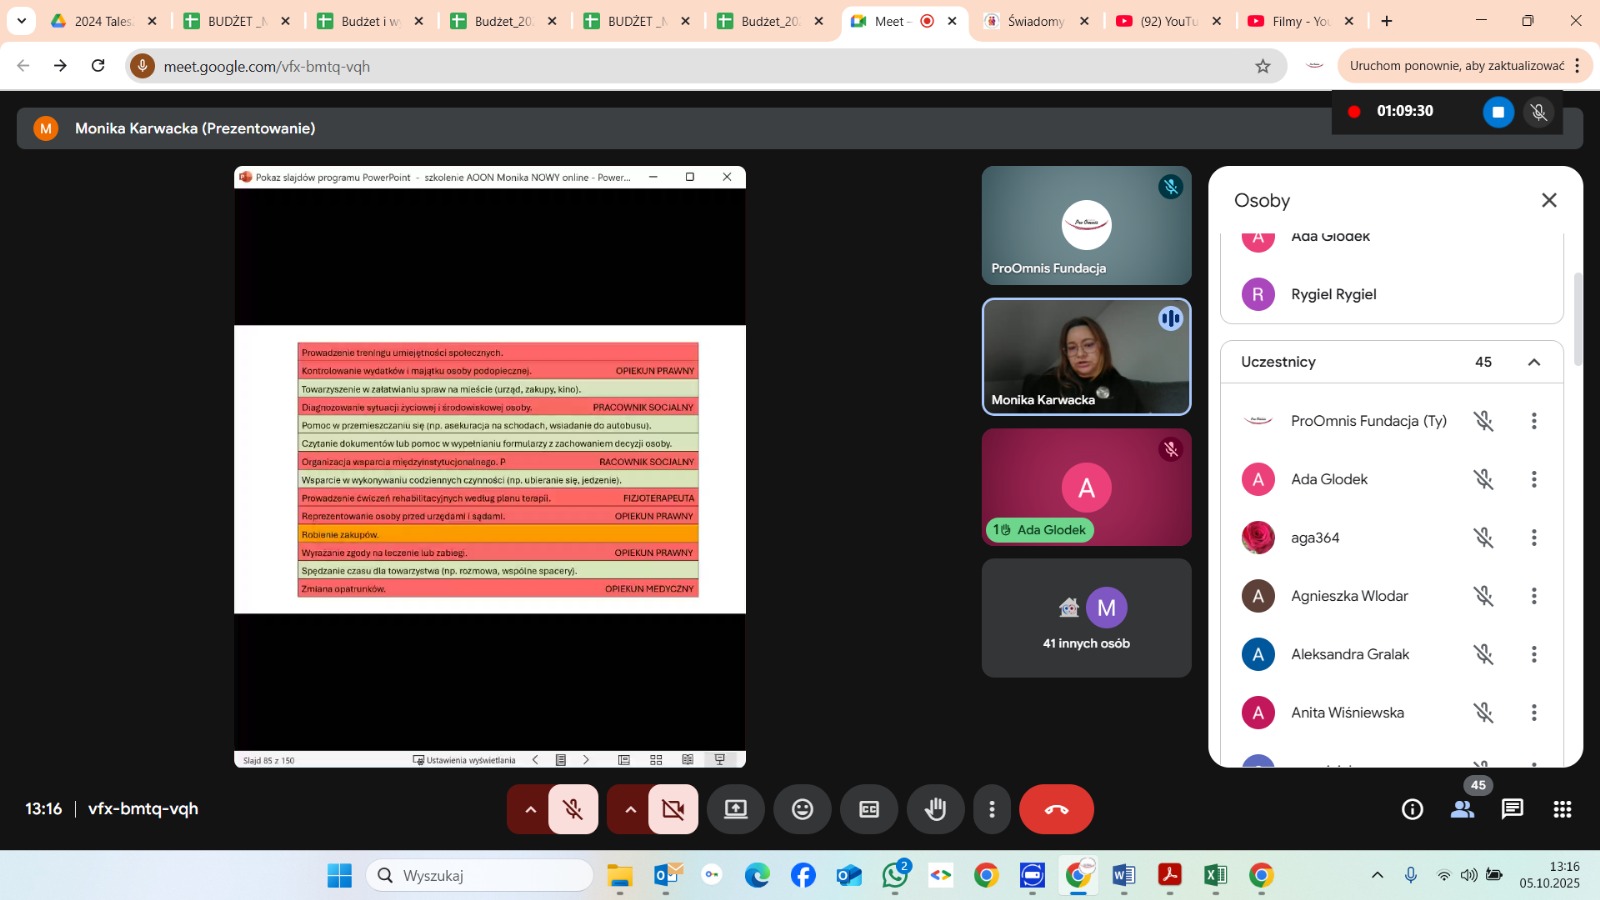Turn on captions in call toolbar

coord(869,809)
